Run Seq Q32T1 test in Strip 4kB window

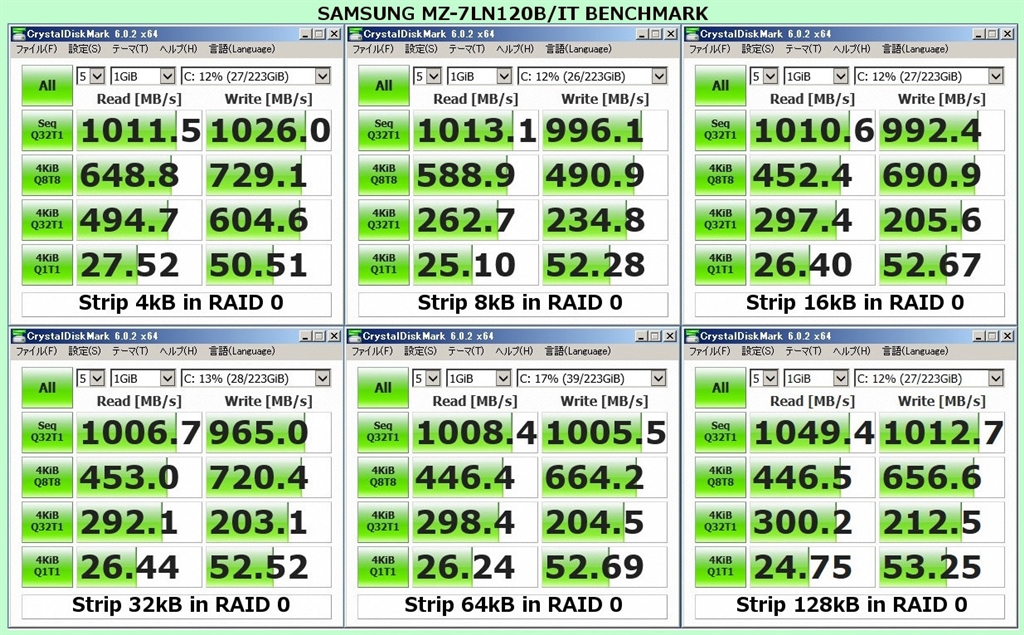(x=47, y=129)
